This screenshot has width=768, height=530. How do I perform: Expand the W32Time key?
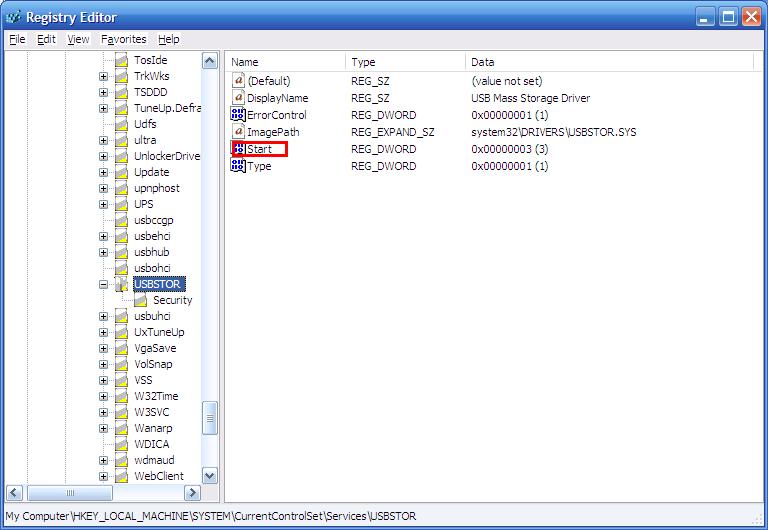point(103,396)
